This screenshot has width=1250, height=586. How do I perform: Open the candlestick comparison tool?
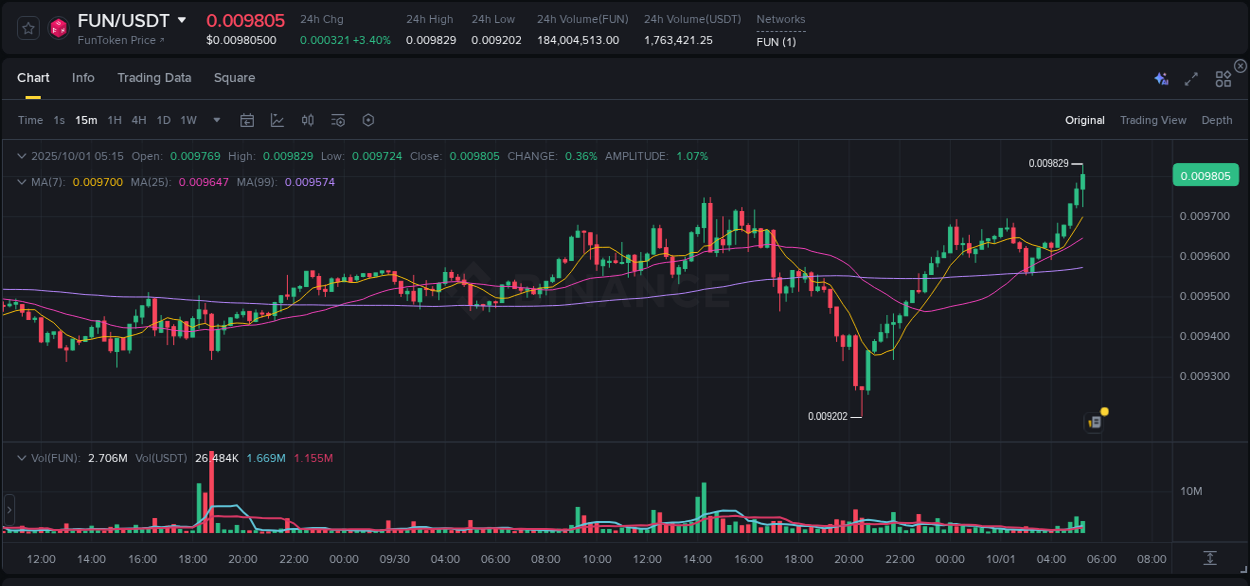(x=307, y=120)
